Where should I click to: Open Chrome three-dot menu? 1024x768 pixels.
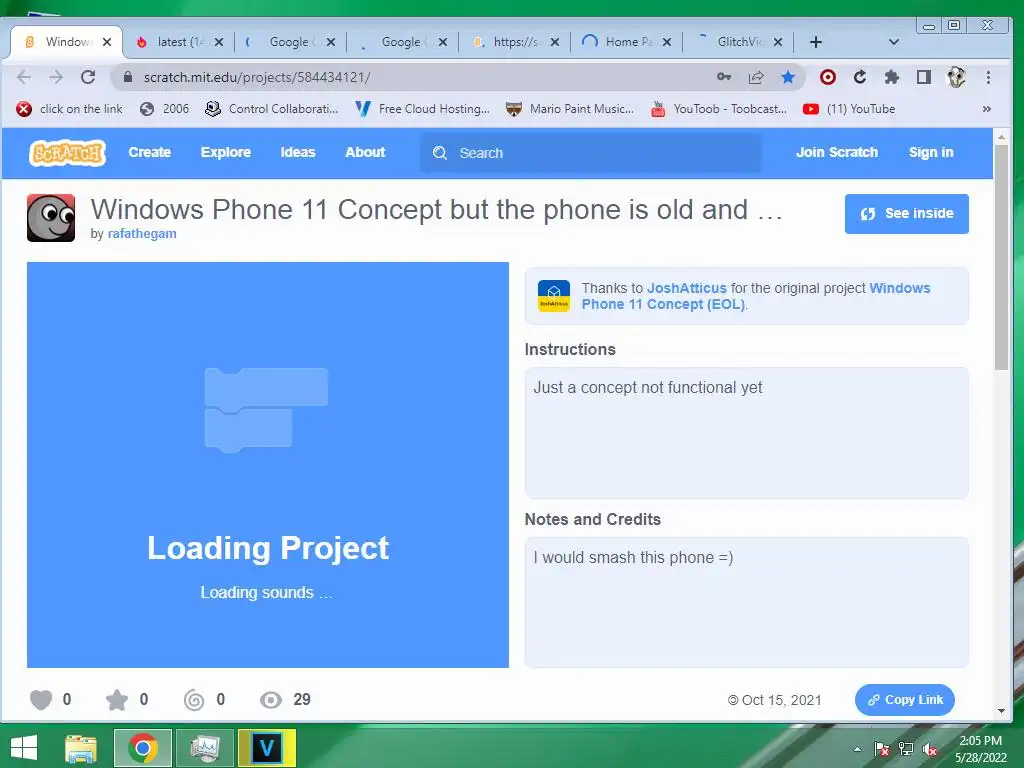(x=988, y=77)
